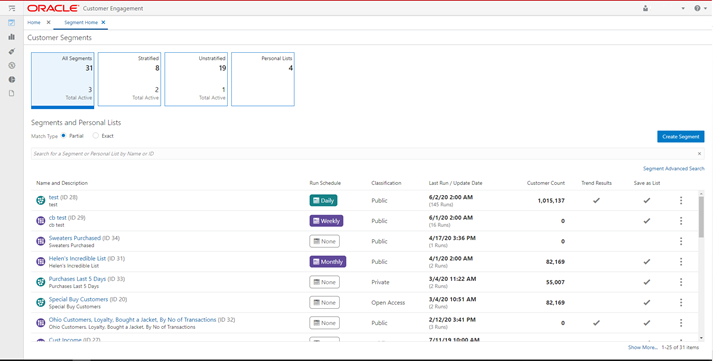713x363 pixels.
Task: Open the Ohio Customers, Loyalty segment link
Action: tap(132, 320)
